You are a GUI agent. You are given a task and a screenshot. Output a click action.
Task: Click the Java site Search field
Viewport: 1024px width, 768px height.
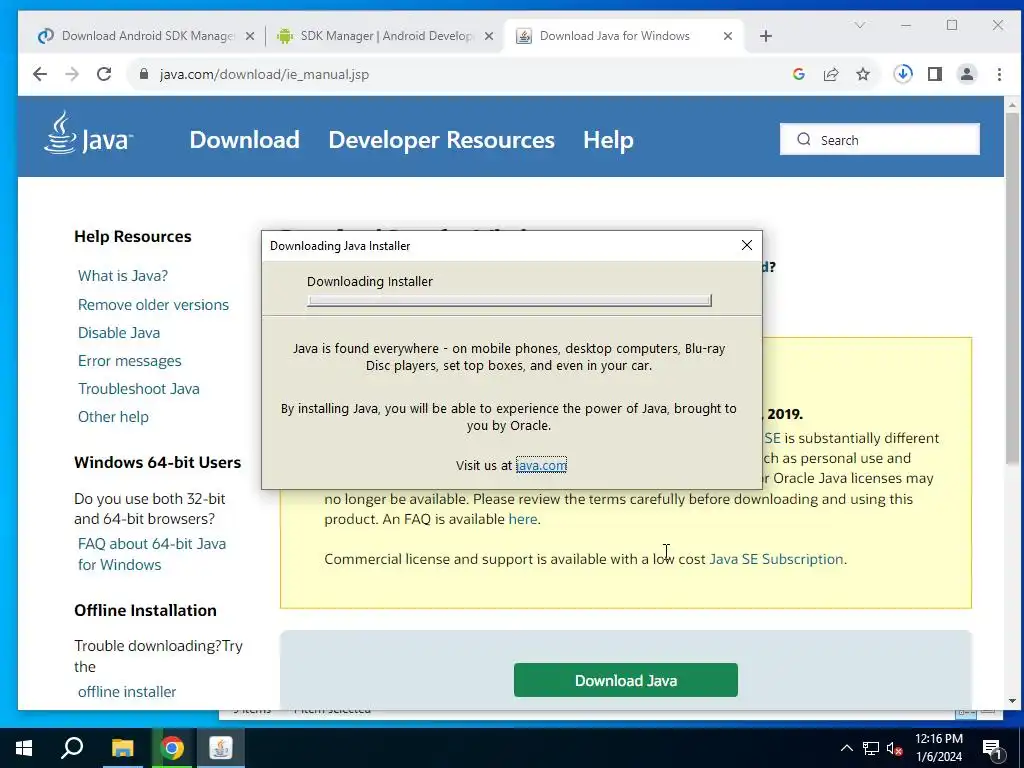[x=880, y=140]
